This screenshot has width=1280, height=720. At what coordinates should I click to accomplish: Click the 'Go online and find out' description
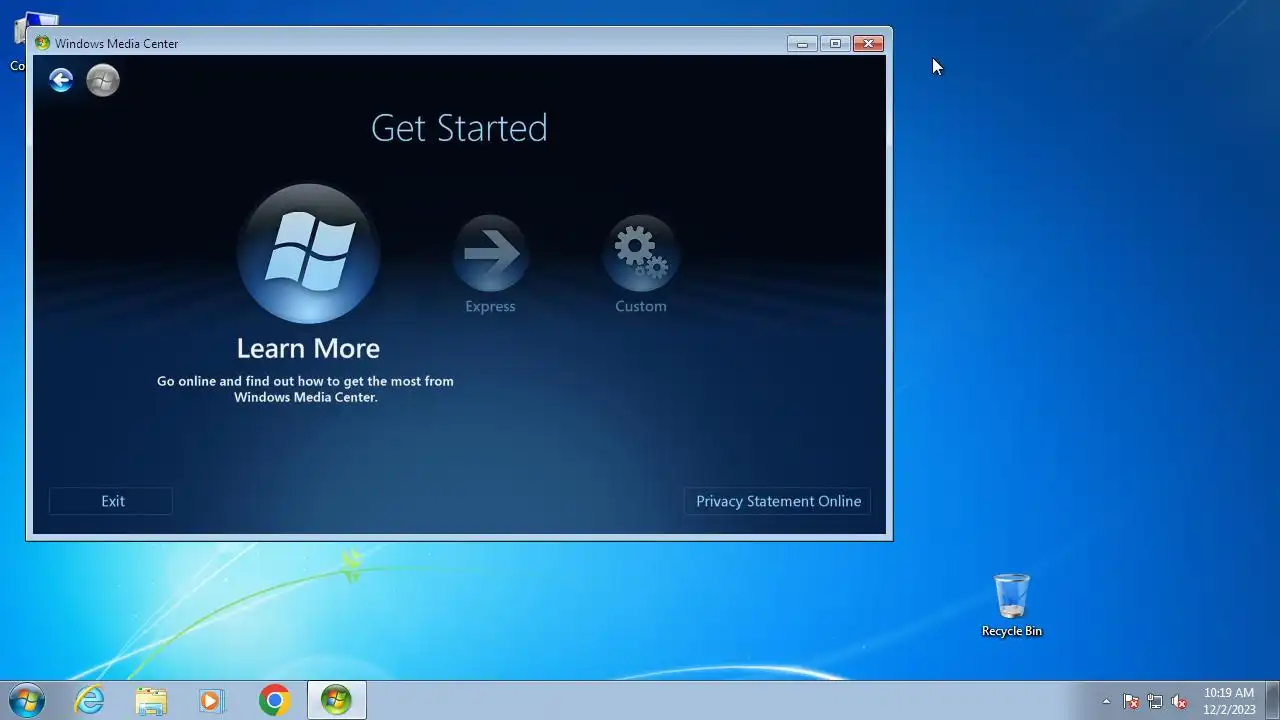tap(305, 389)
